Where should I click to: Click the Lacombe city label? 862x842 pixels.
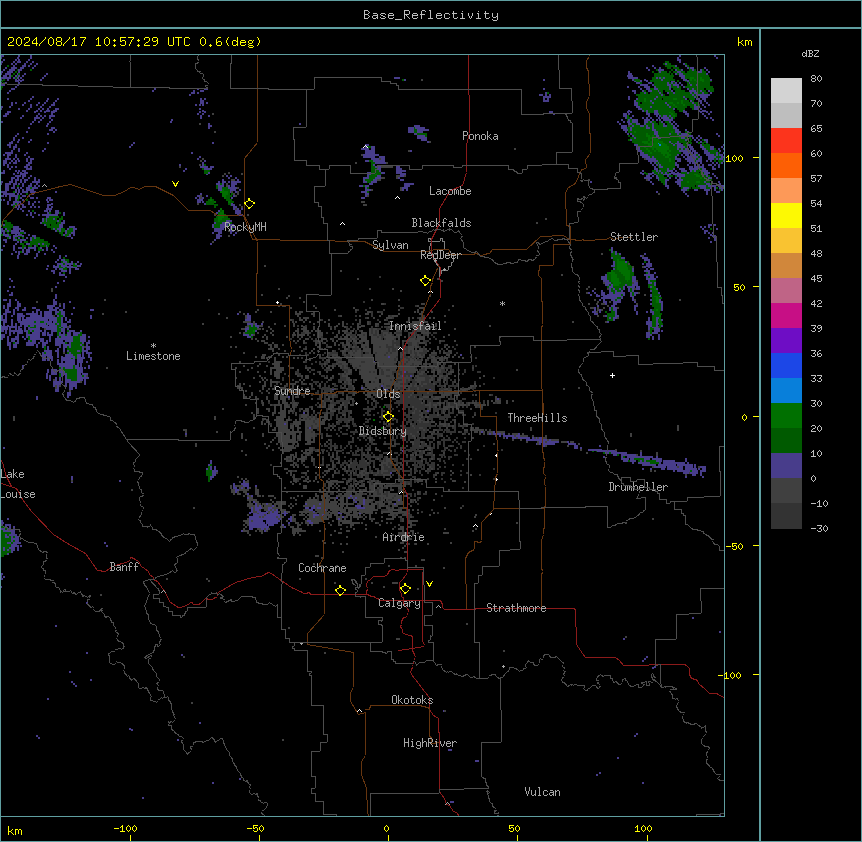[450, 191]
